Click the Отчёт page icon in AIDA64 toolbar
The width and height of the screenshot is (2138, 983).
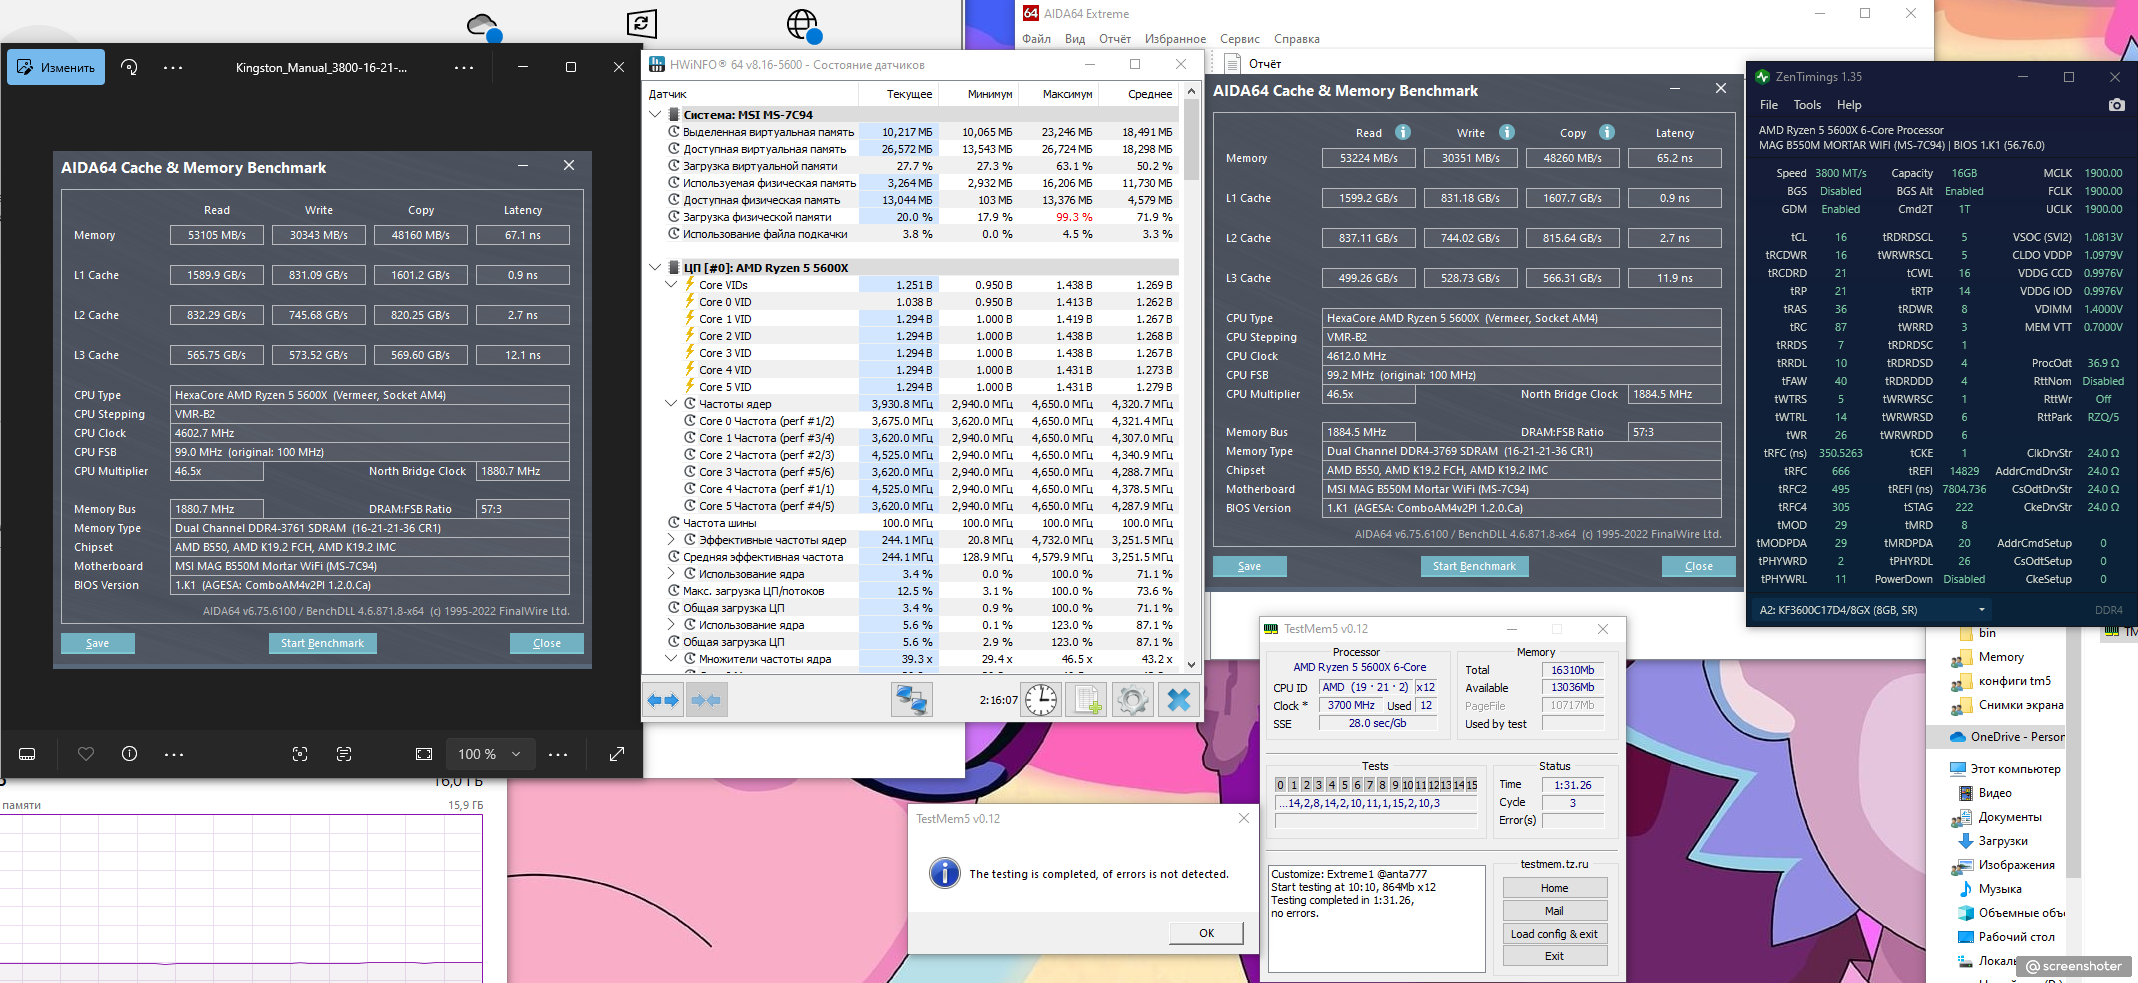pos(1233,63)
